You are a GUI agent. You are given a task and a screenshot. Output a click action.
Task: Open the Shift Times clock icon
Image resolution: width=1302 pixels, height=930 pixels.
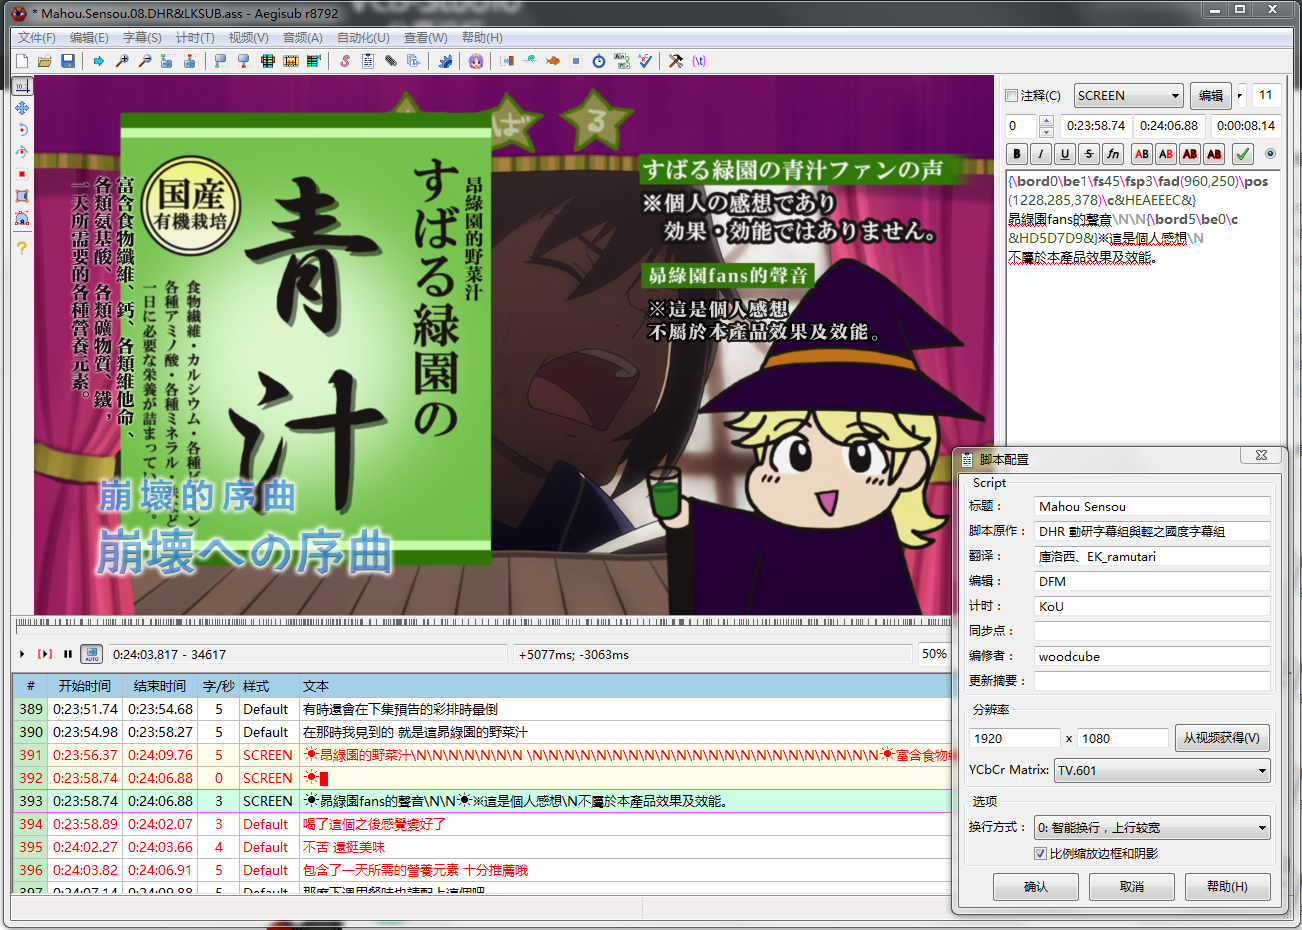(x=598, y=61)
